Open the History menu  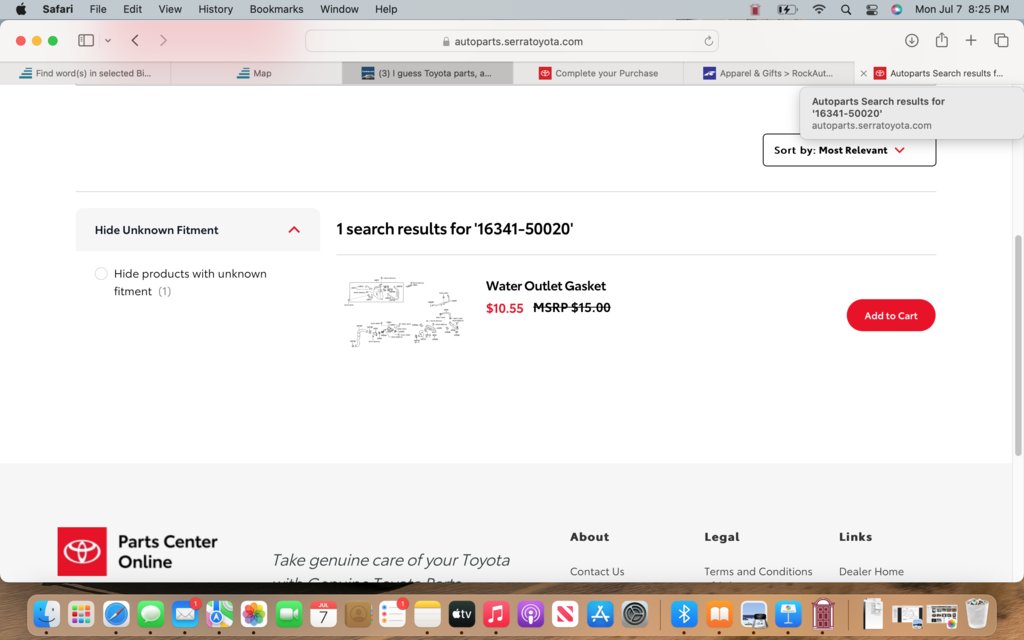tap(216, 9)
